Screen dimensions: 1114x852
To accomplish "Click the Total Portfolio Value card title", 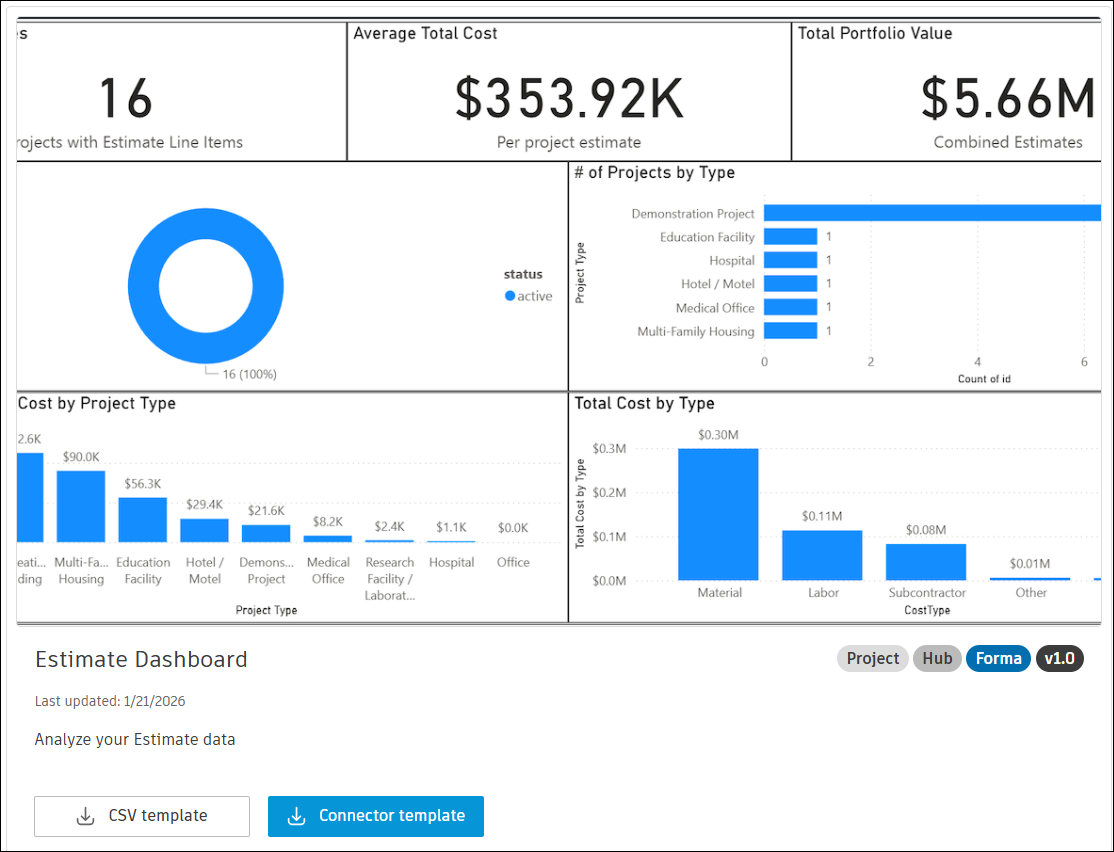I will 875,33.
